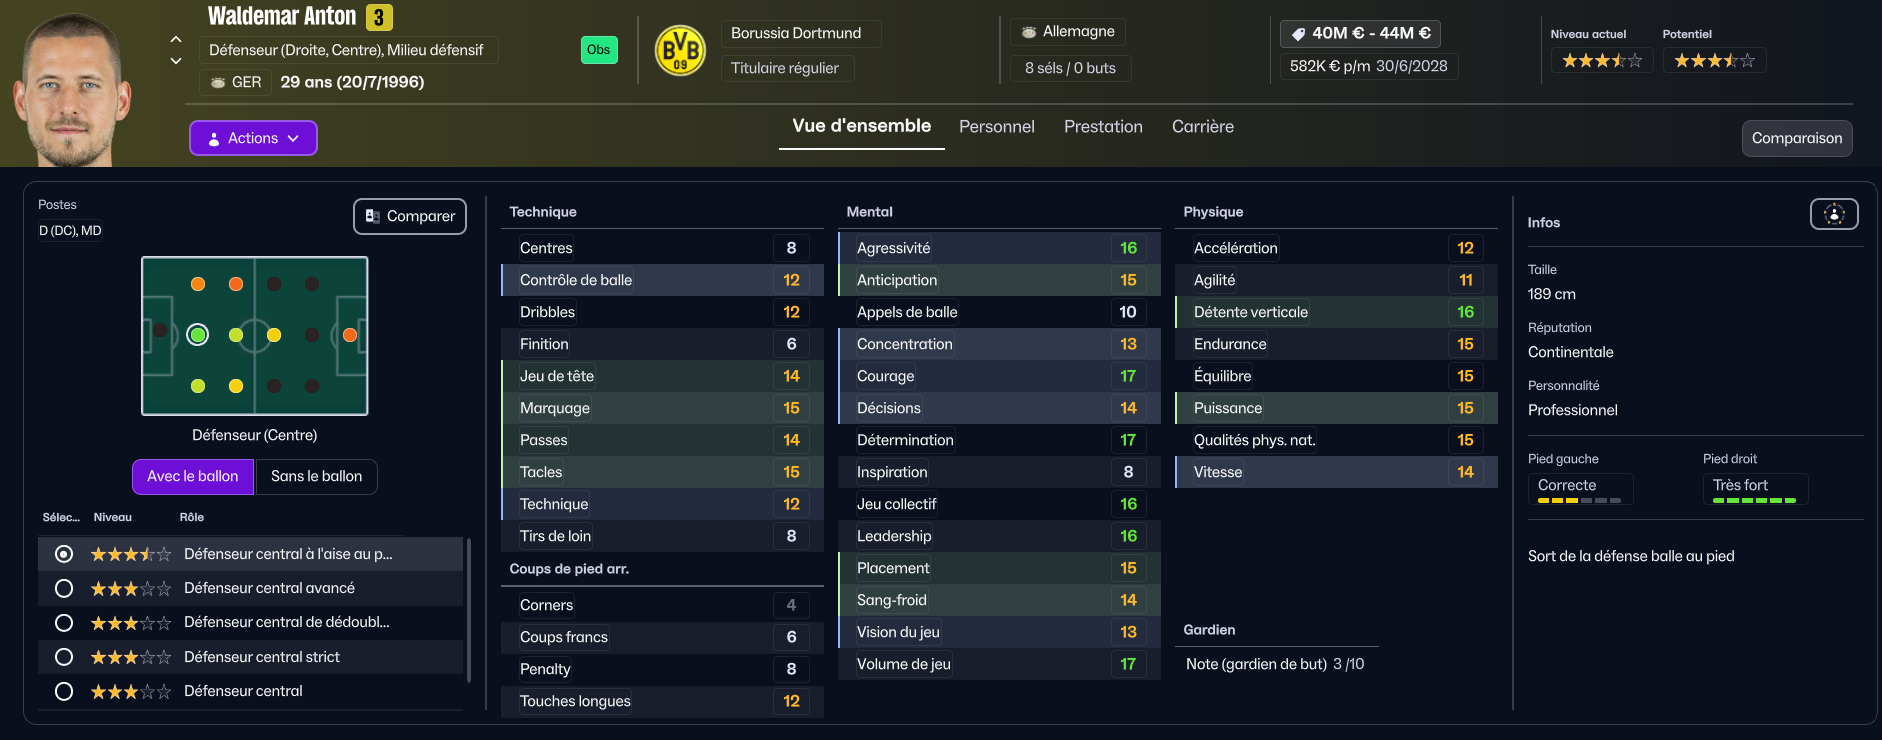Open the Niveau actuel star rating details
1882x740 pixels.
pos(1601,61)
